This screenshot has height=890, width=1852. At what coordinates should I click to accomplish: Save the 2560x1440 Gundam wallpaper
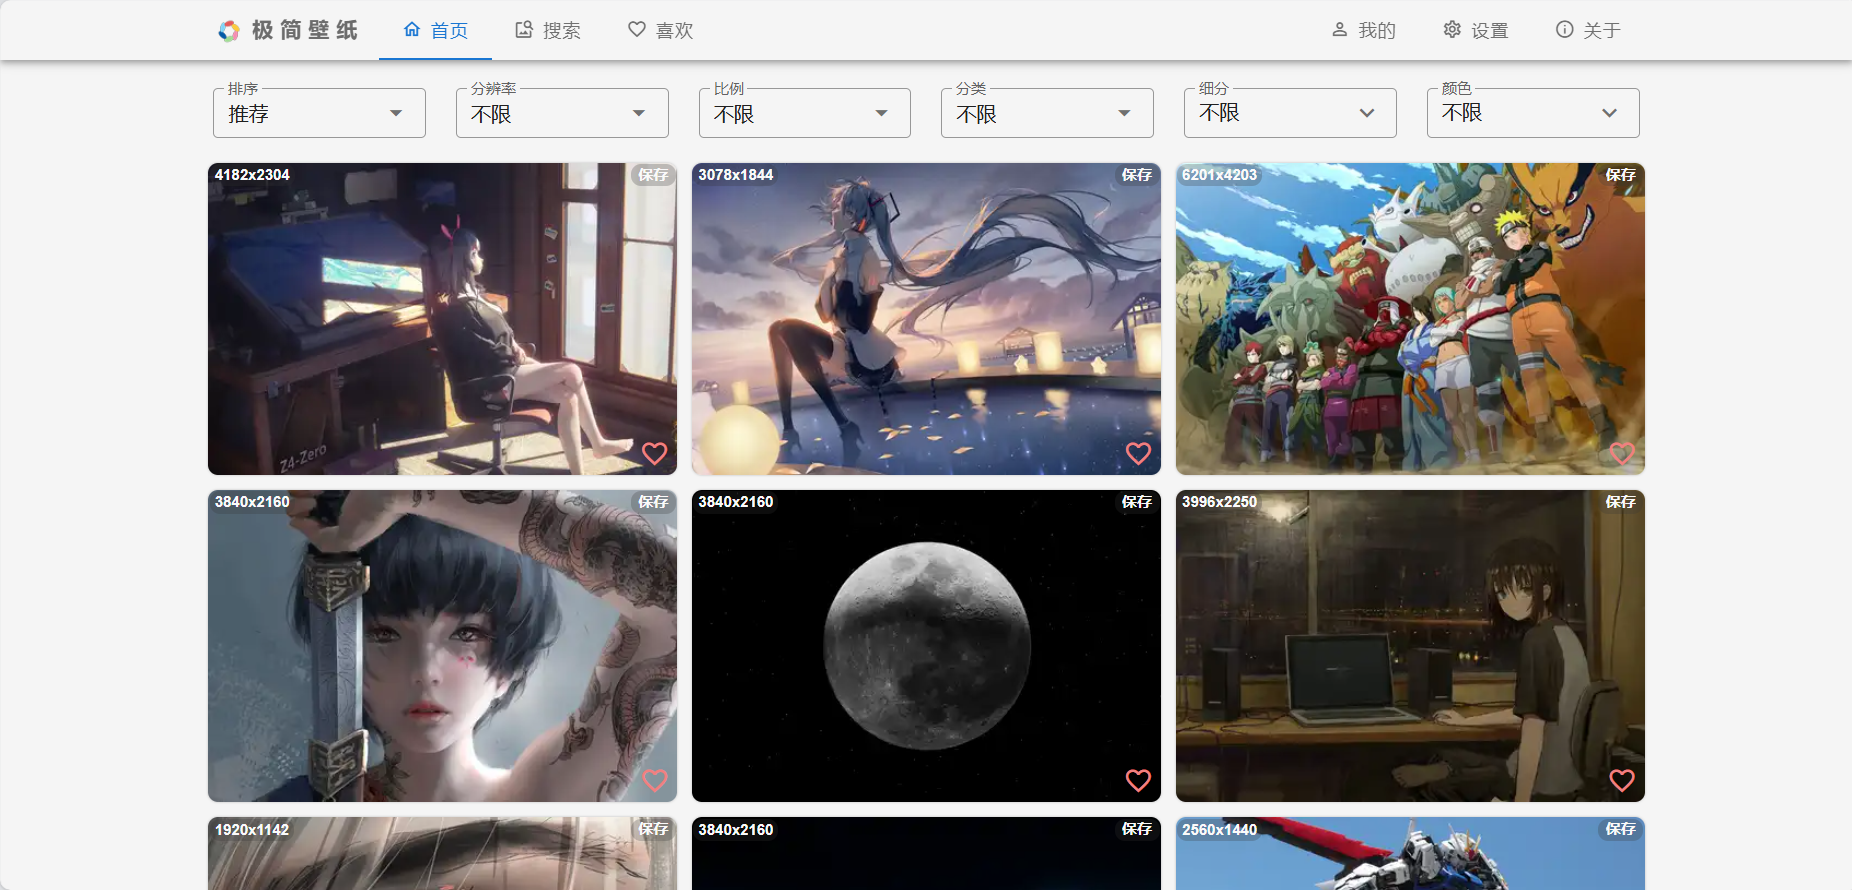pos(1621,829)
